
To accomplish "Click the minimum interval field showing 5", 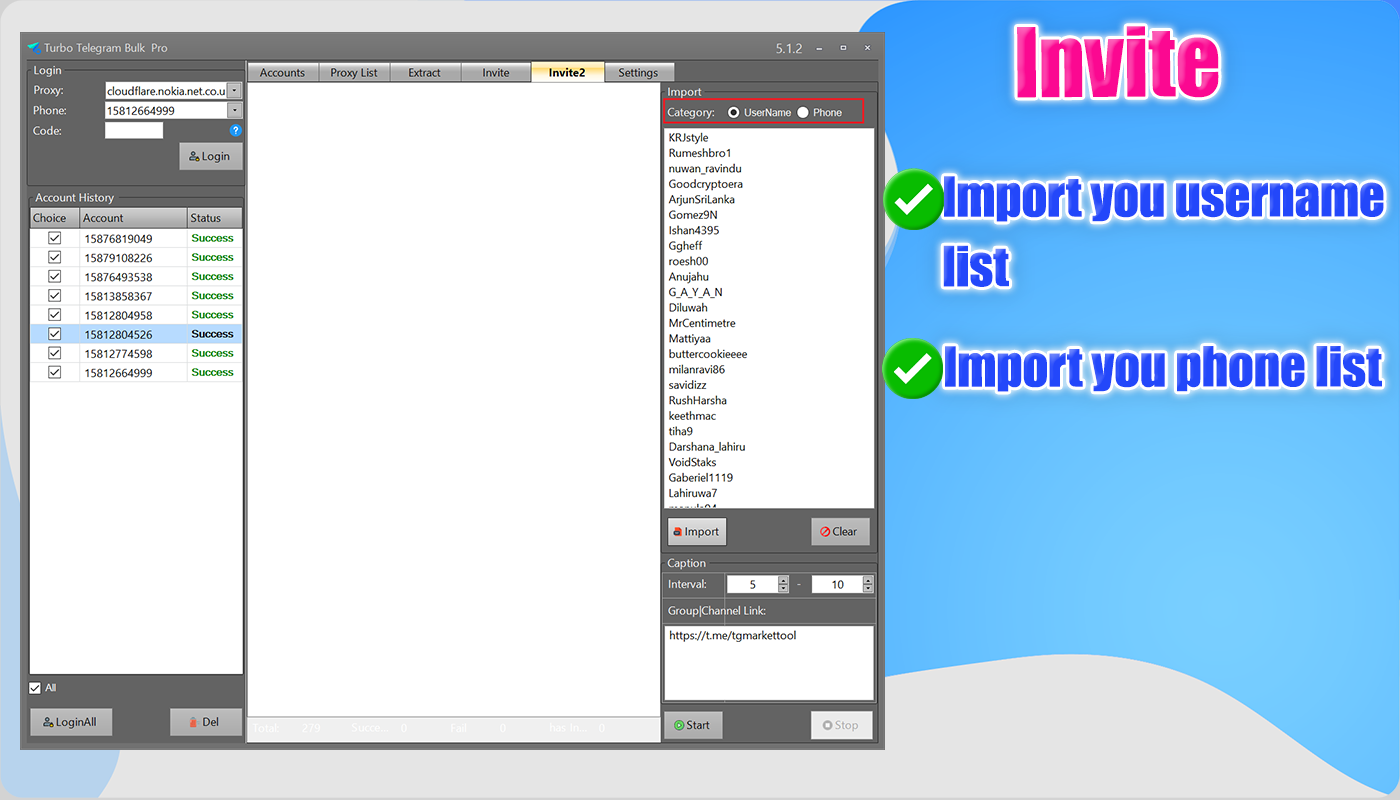I will tap(752, 584).
